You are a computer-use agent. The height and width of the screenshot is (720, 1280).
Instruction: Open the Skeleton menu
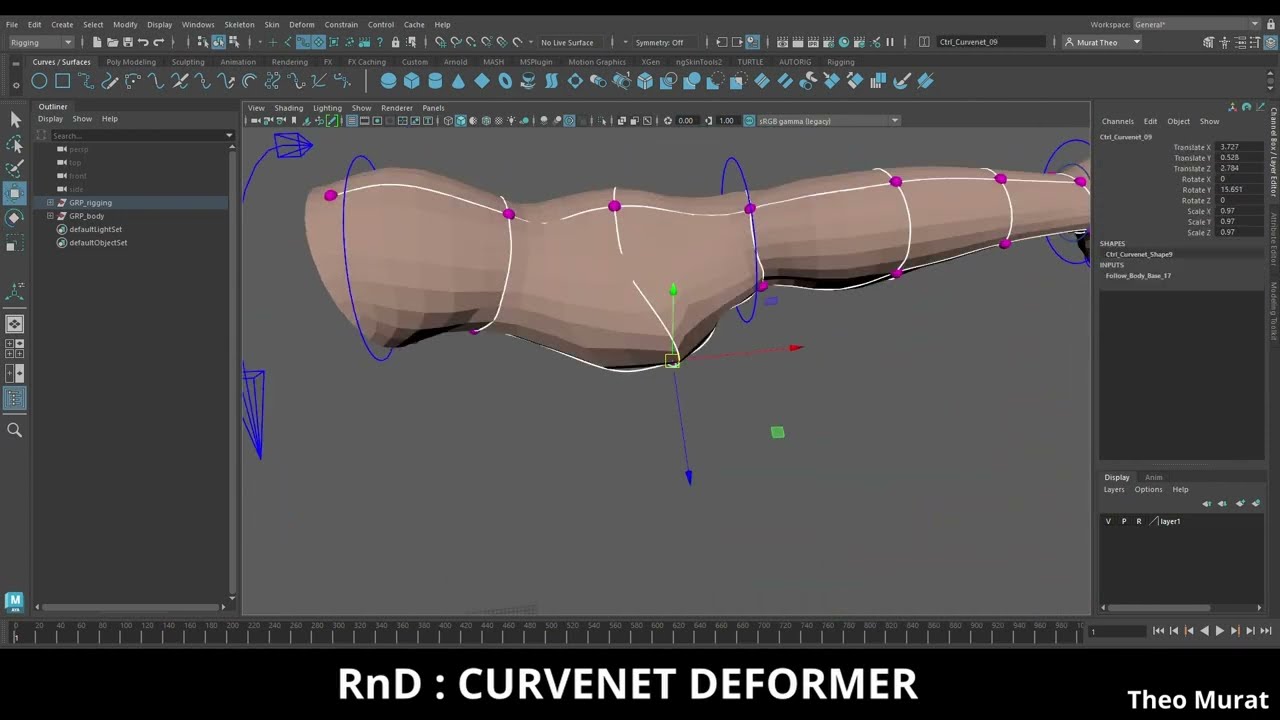(239, 24)
